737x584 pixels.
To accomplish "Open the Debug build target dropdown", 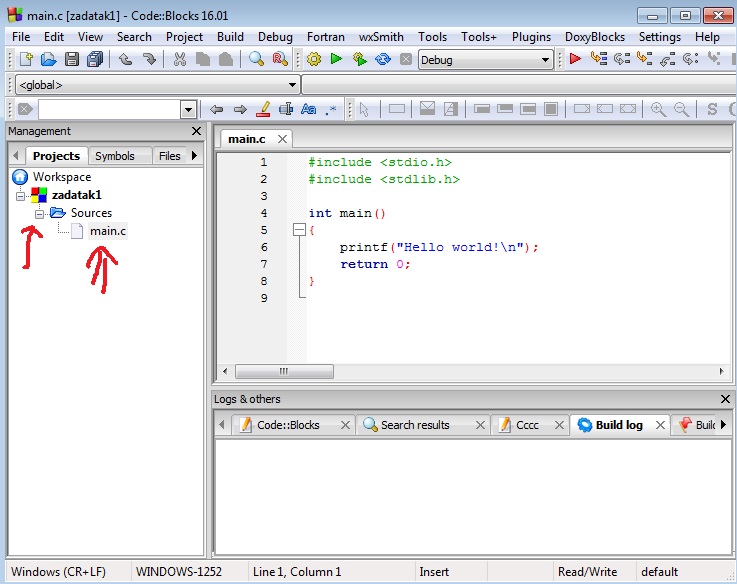I will (545, 60).
